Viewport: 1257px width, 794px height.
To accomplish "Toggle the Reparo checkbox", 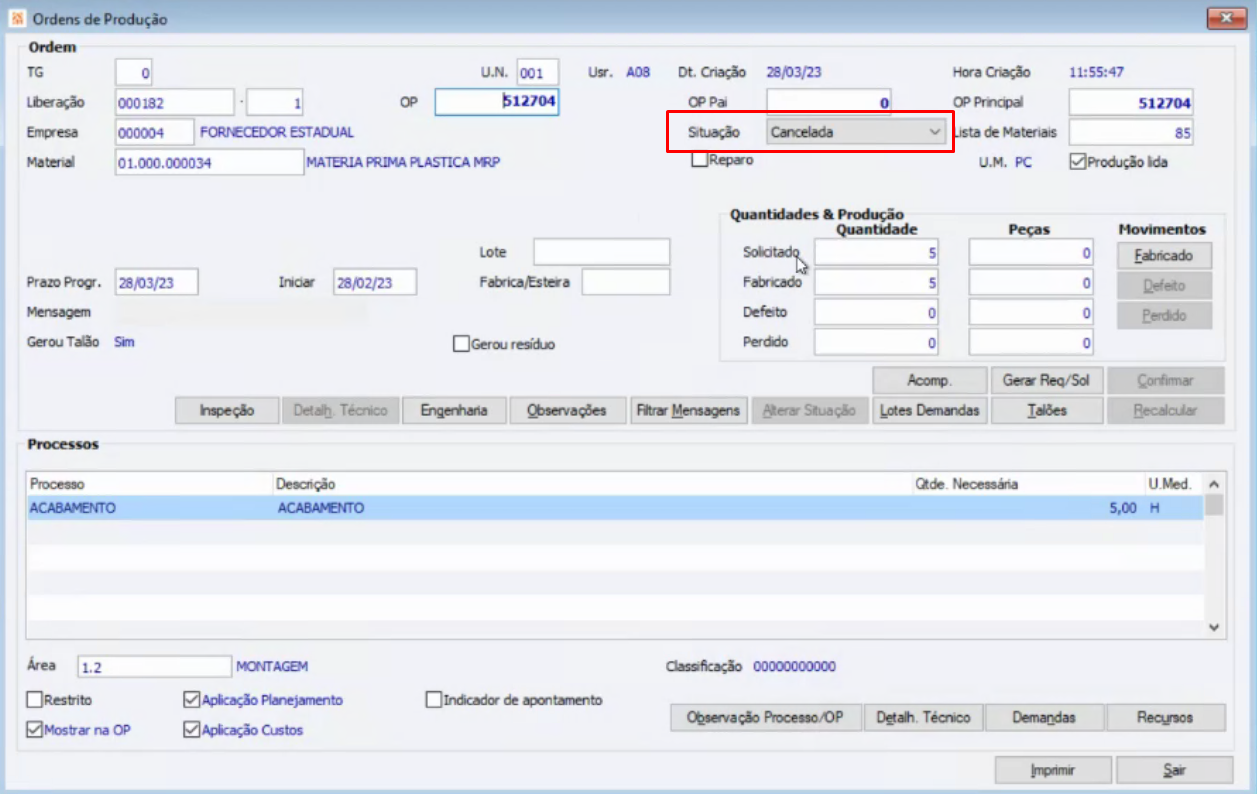I will coord(700,160).
